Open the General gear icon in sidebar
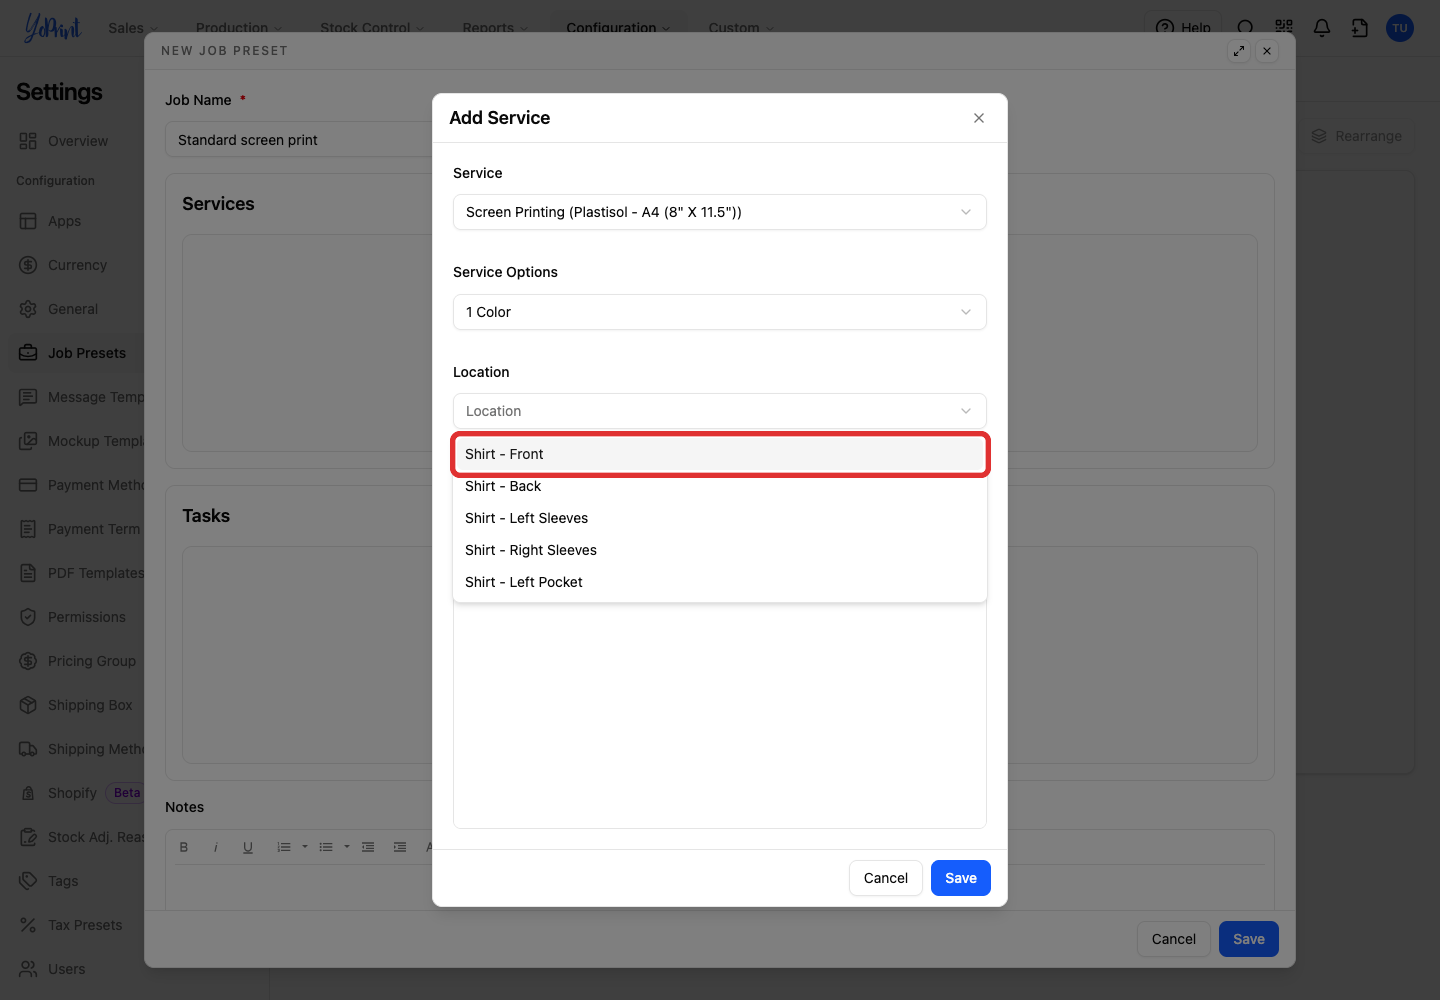The image size is (1440, 1000). click(x=28, y=309)
